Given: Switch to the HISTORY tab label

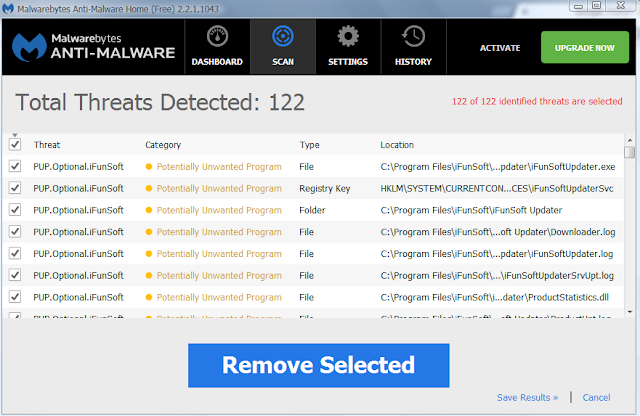Looking at the screenshot, I should click(x=413, y=62).
